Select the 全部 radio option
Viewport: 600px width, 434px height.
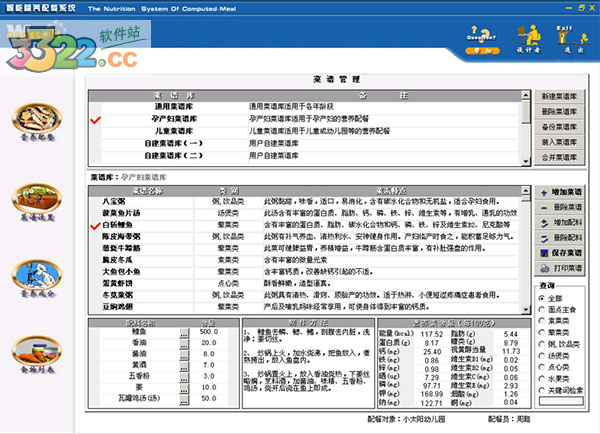click(x=543, y=299)
